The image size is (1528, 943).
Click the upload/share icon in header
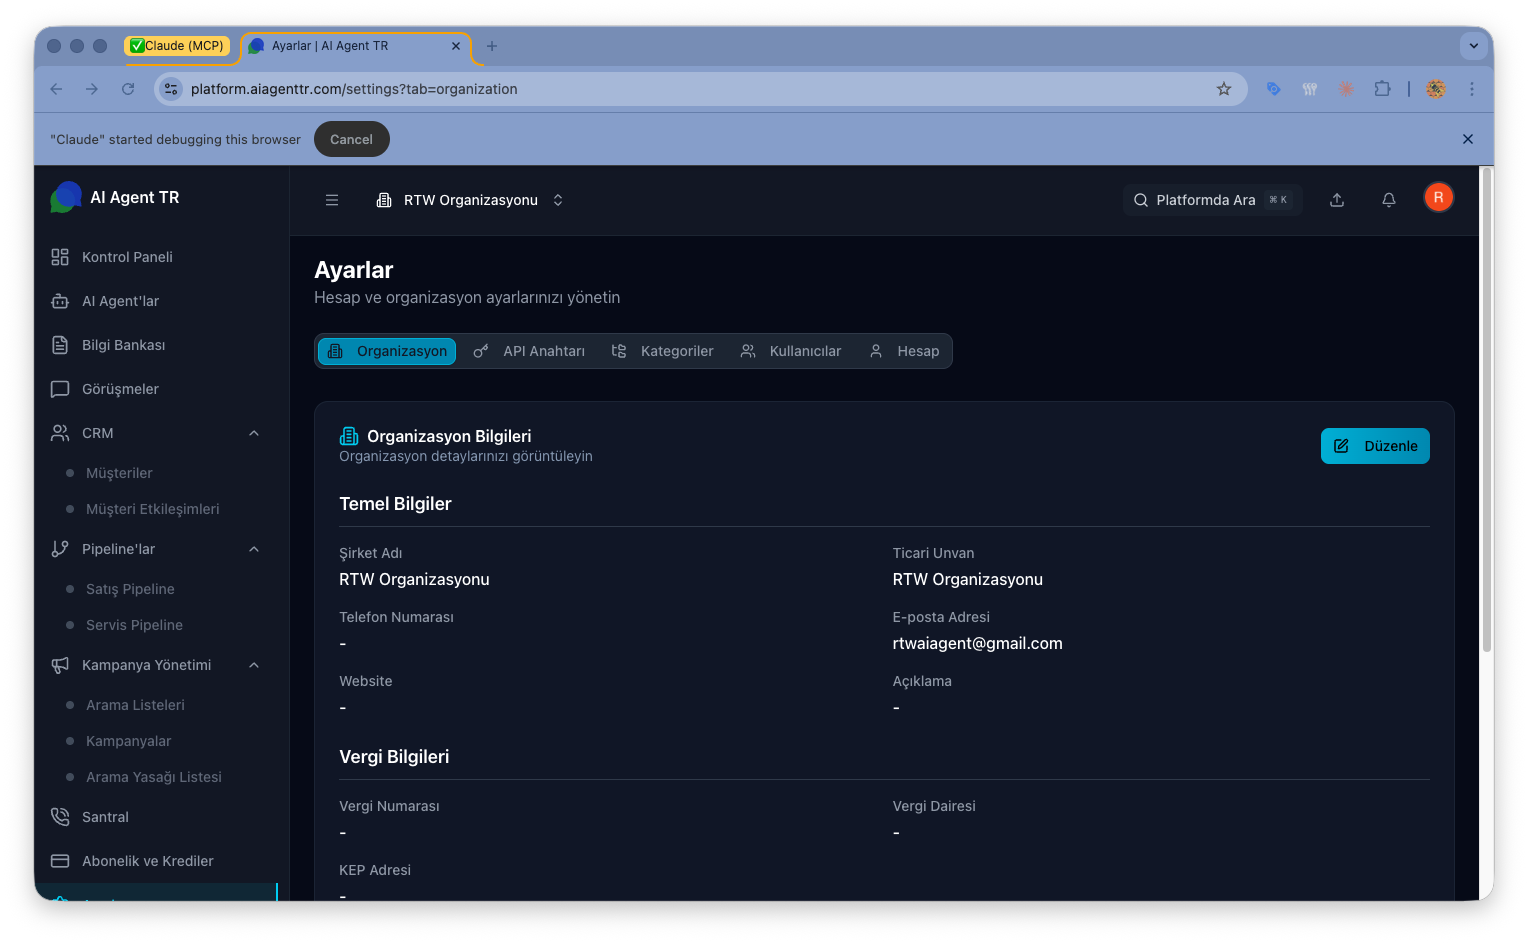coord(1337,200)
